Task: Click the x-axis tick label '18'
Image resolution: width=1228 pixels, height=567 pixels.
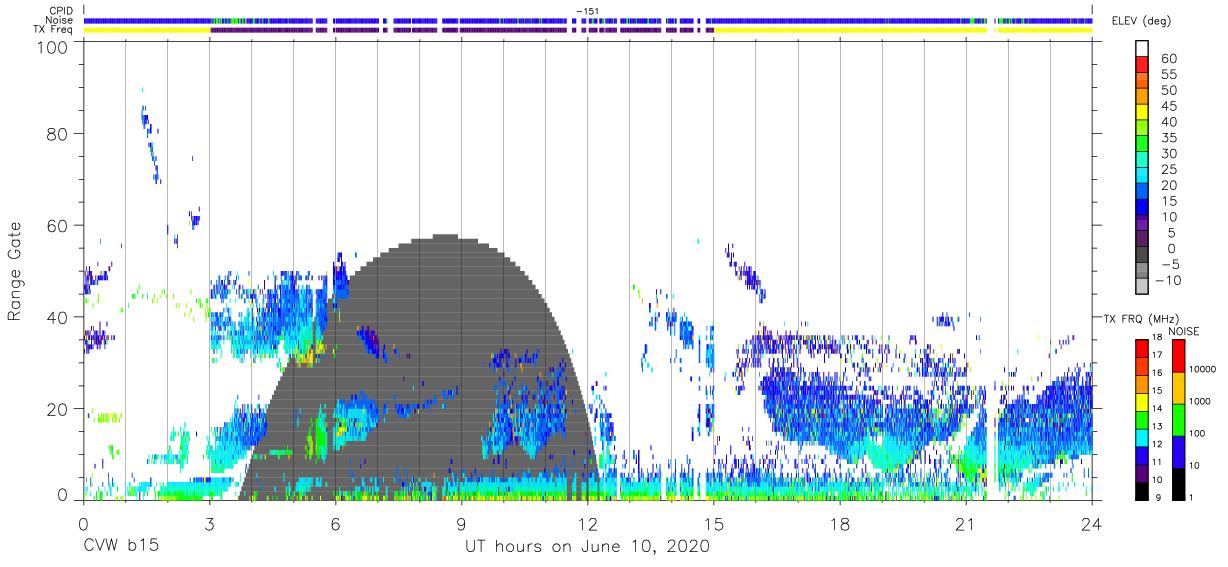Action: (840, 524)
